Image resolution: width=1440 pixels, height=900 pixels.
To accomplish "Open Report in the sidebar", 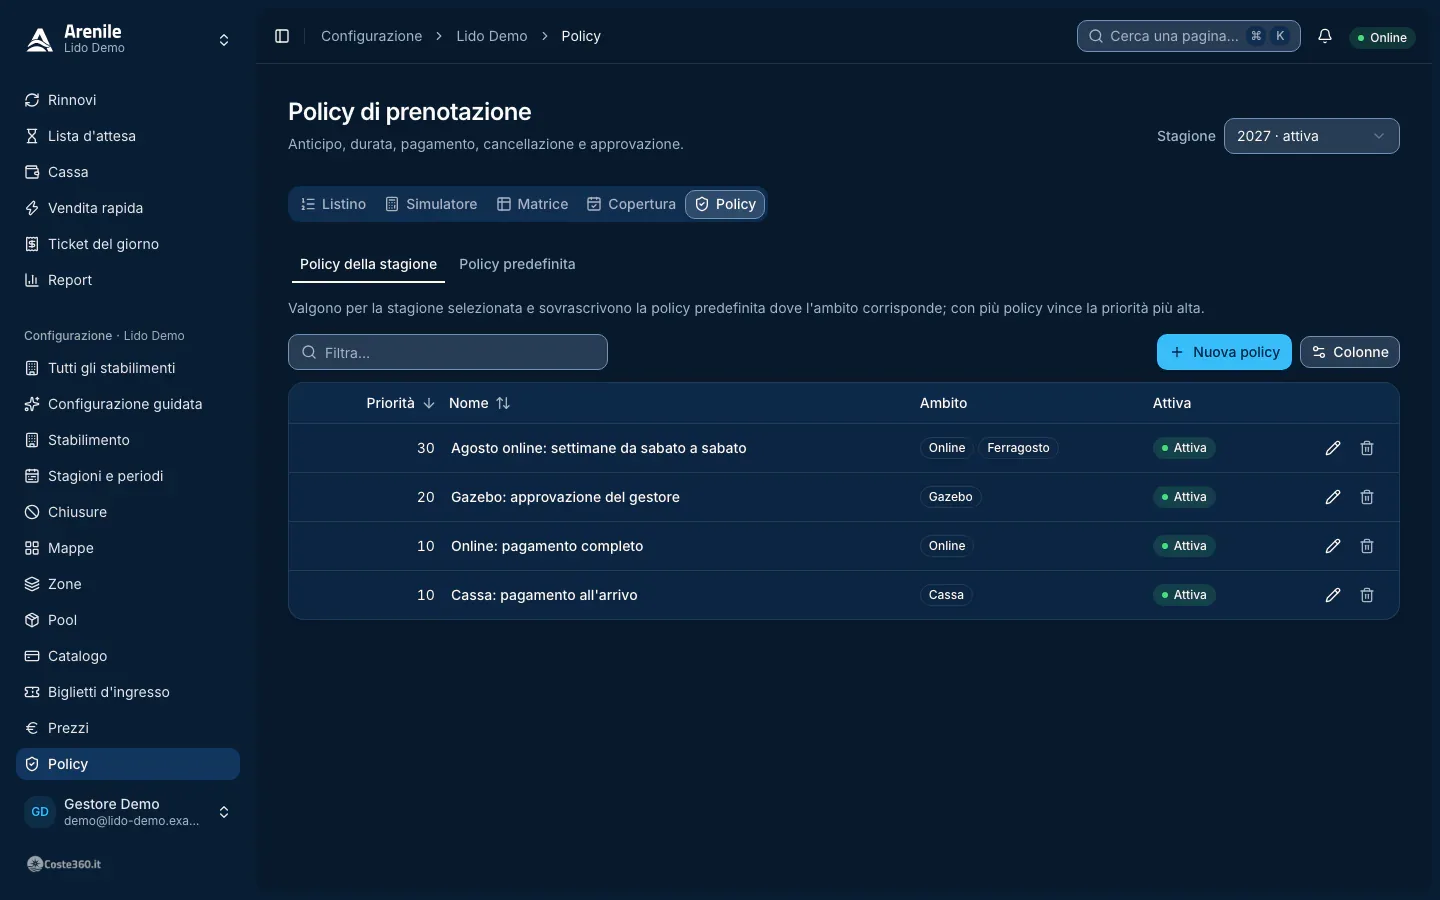I will tap(128, 280).
